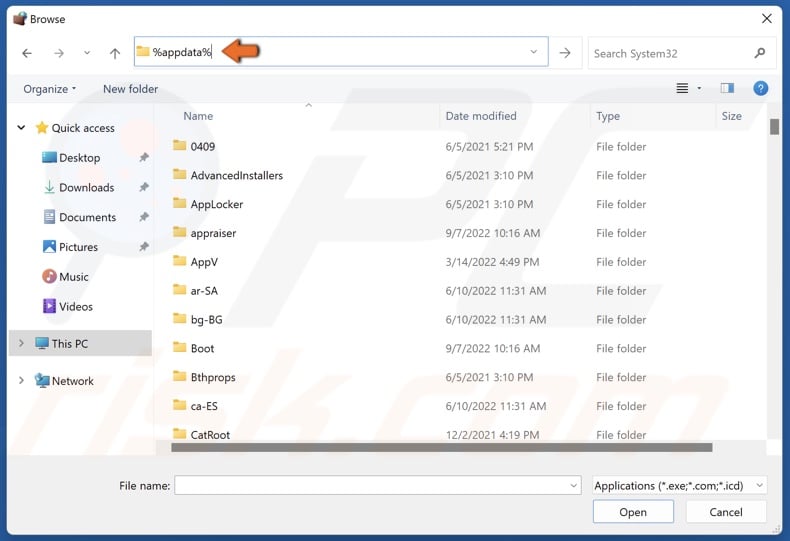
Task: Expand the Network tree node
Action: pyautogui.click(x=21, y=380)
